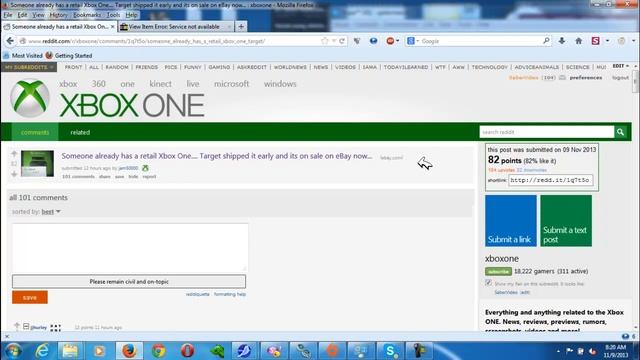This screenshot has width=640, height=360.
Task: Click the blue round extension icon in toolbar
Action: pos(373,41)
